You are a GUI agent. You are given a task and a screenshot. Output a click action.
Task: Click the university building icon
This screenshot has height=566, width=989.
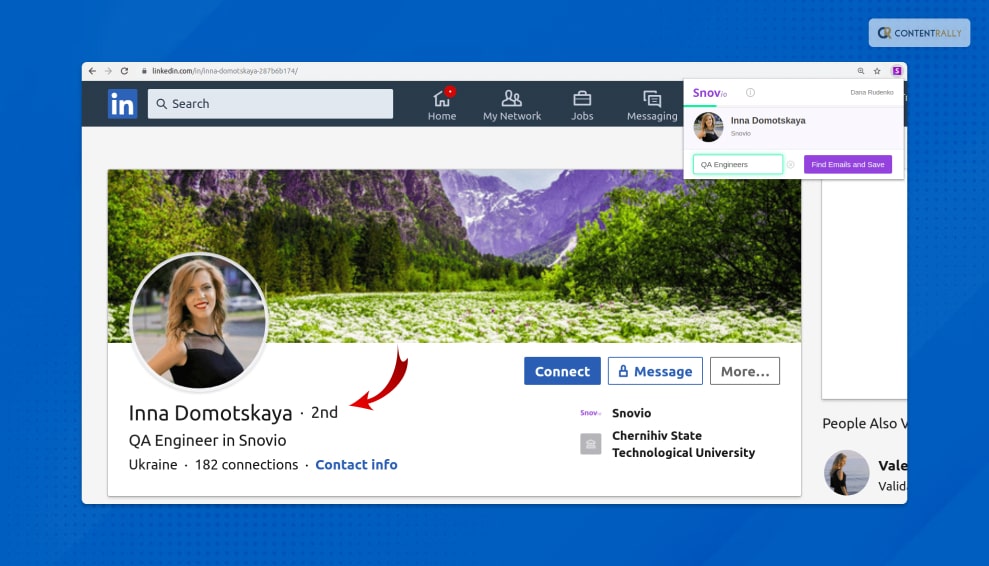point(590,444)
